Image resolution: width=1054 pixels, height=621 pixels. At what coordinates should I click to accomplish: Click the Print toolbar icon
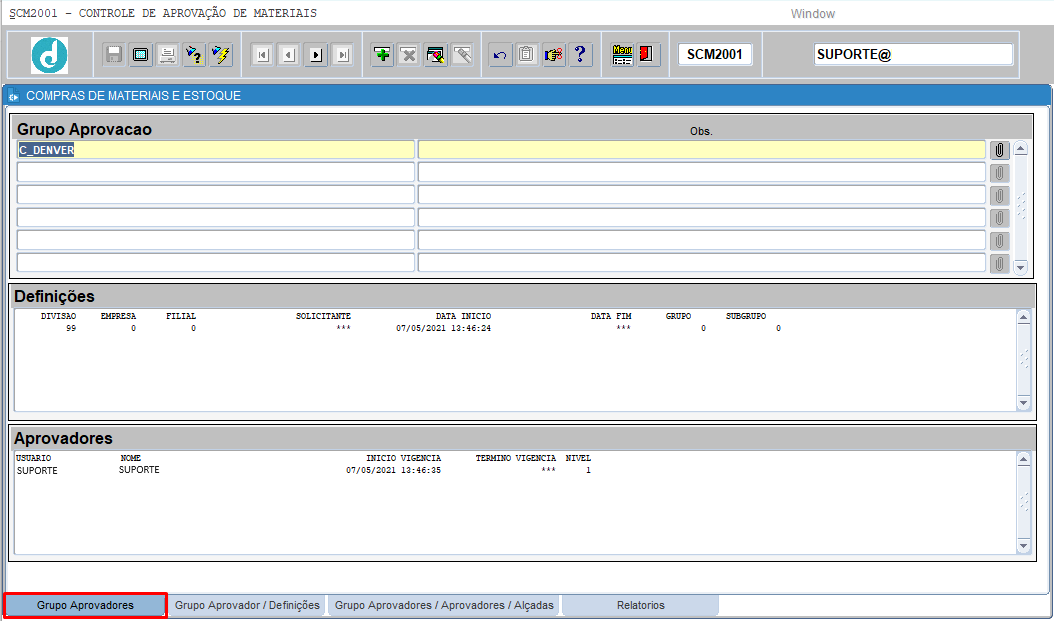tap(167, 54)
